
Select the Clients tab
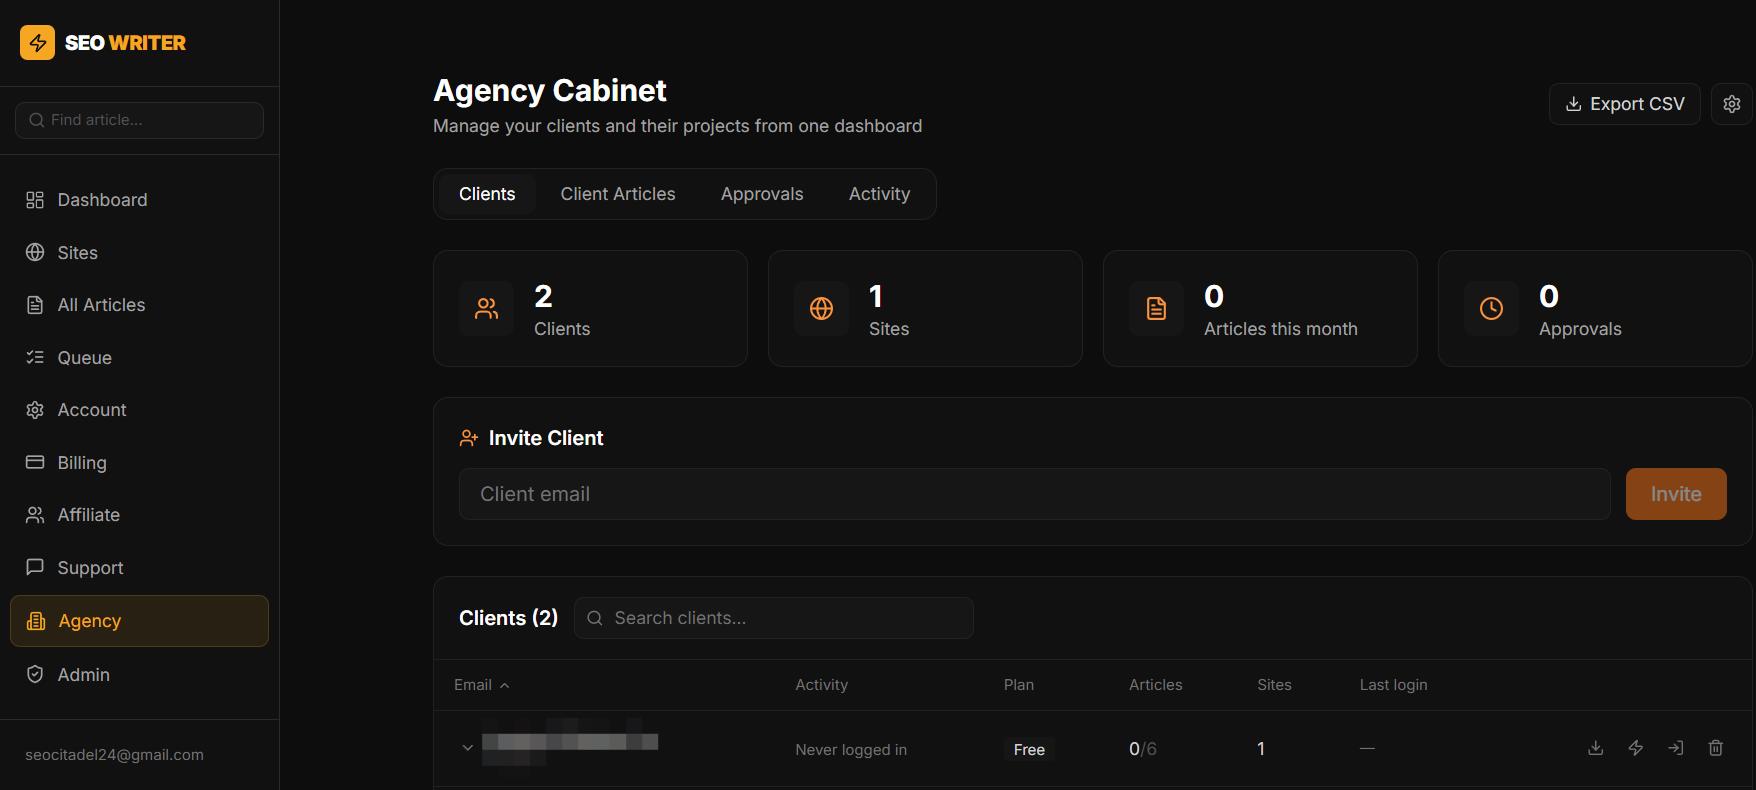coord(487,194)
